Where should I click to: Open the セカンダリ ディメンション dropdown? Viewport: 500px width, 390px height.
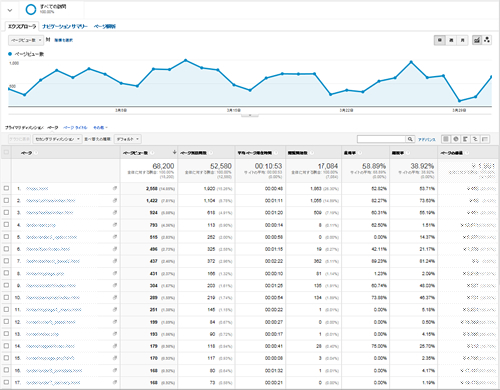pos(57,139)
